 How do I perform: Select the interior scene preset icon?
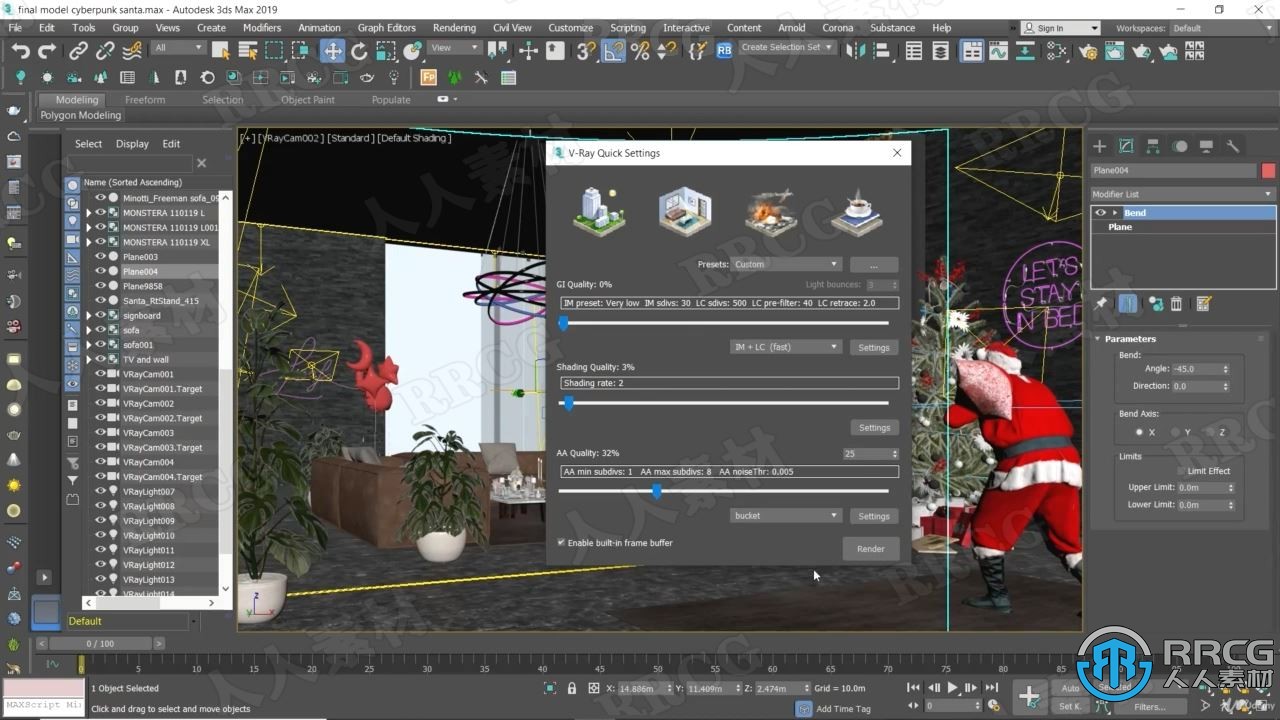[685, 210]
